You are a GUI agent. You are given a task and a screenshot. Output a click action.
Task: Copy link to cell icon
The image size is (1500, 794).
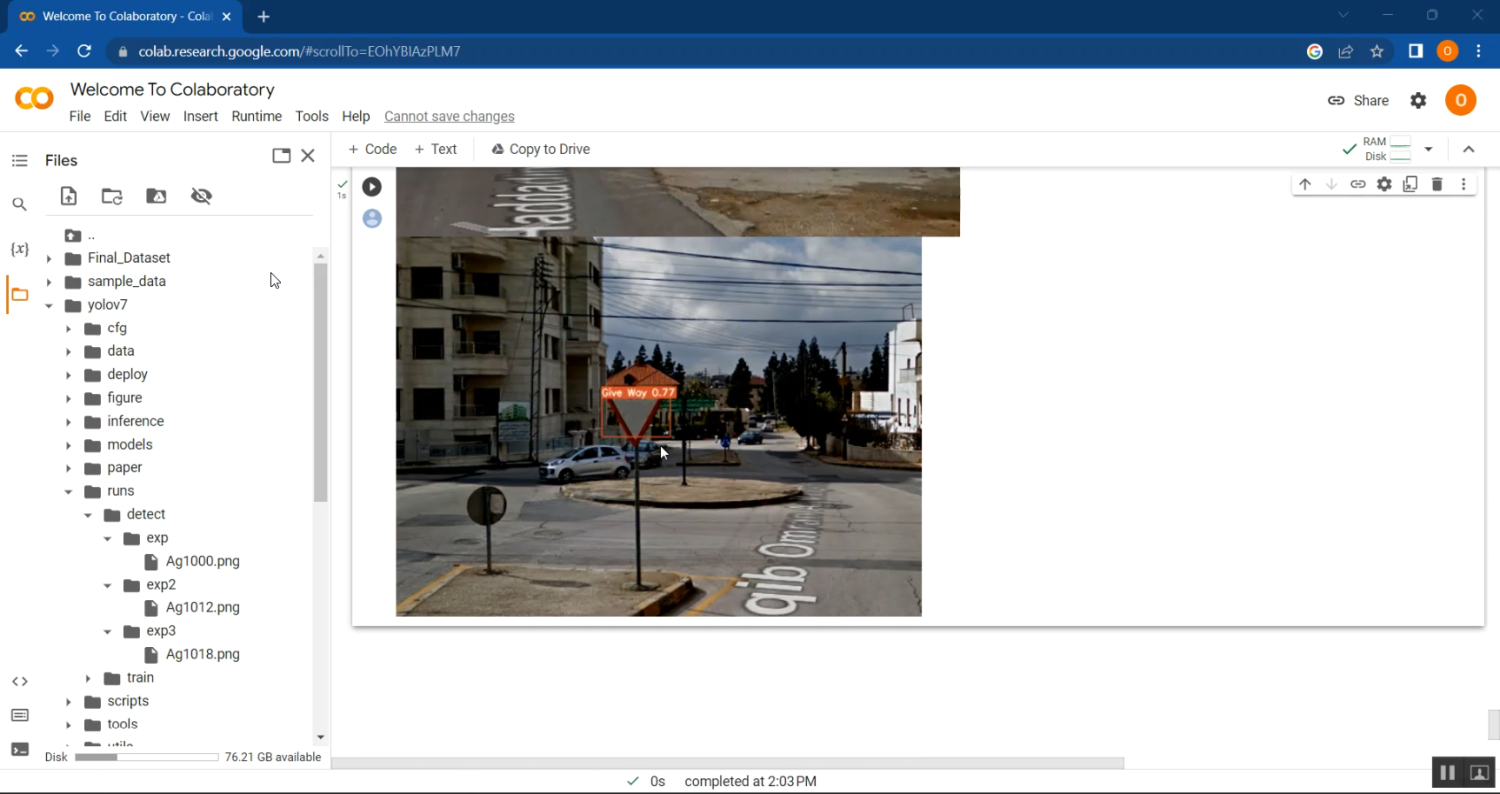[1358, 184]
